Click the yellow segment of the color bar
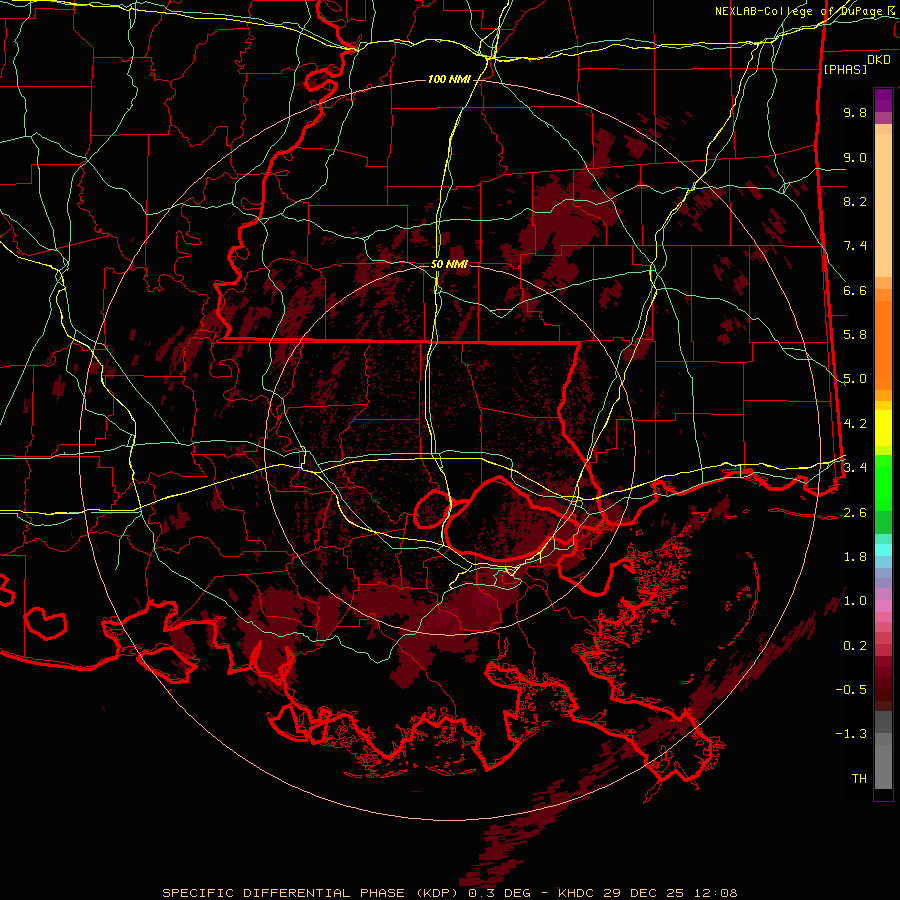900x900 pixels. (883, 428)
